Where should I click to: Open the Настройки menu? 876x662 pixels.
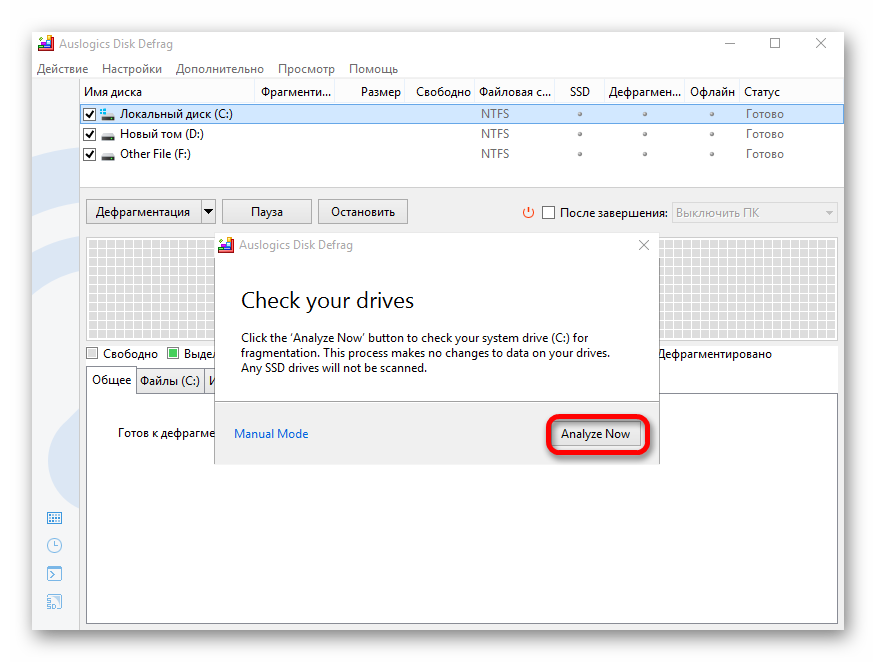131,69
